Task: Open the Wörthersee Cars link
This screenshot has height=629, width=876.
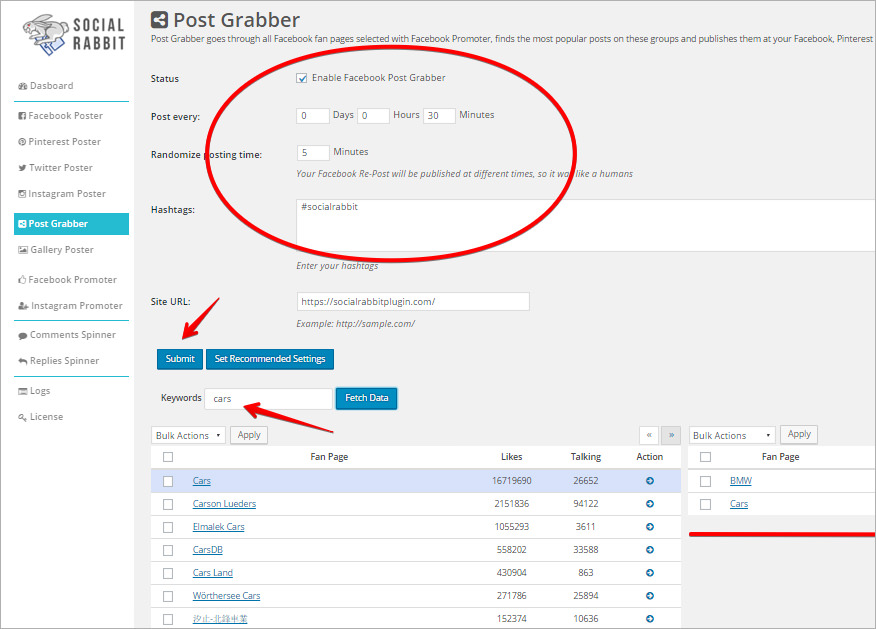Action: (x=226, y=595)
